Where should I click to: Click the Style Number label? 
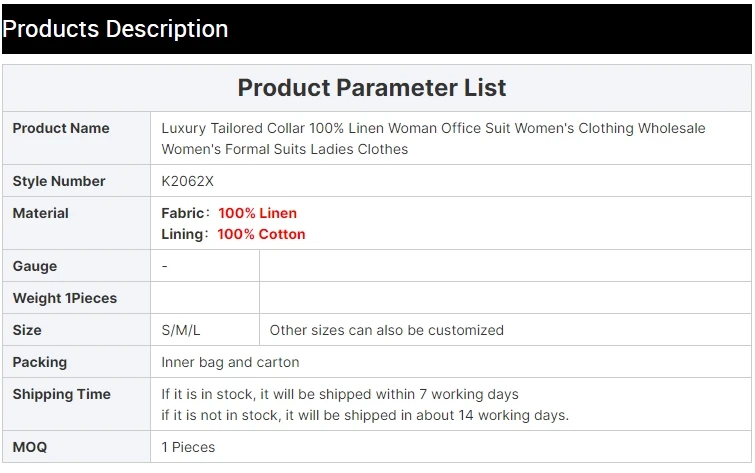pyautogui.click(x=59, y=181)
